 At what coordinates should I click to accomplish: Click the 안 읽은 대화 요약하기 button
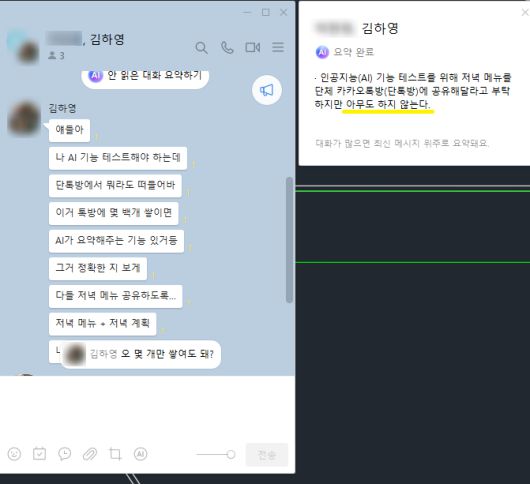point(145,76)
